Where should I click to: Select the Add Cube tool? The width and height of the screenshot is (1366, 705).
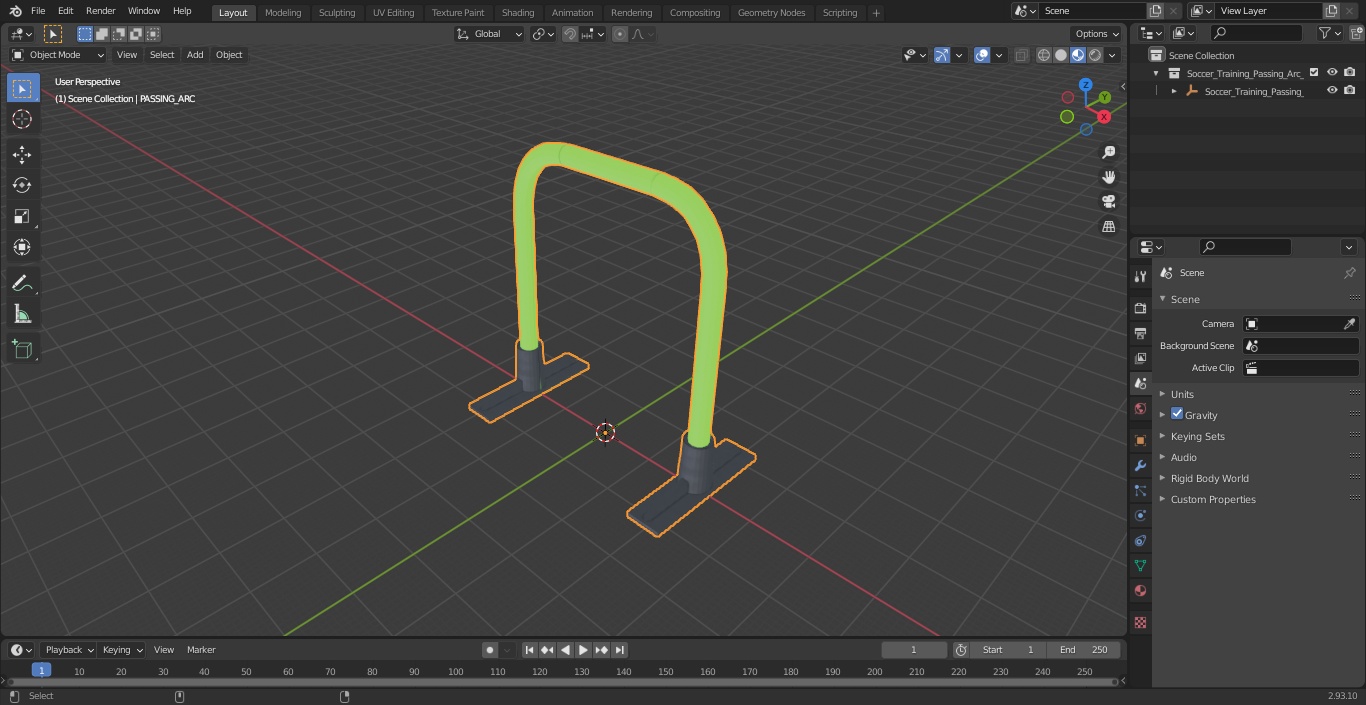pos(22,350)
